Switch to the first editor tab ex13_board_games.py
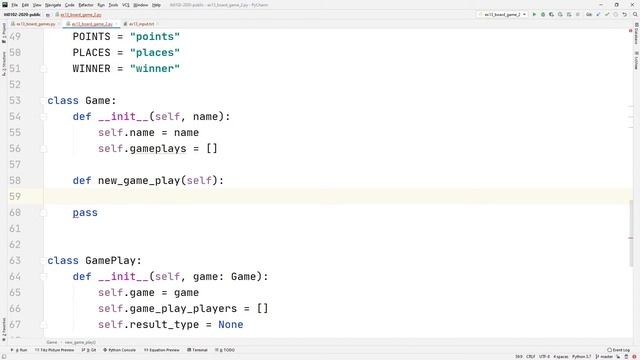The width and height of the screenshot is (640, 360). 36,24
